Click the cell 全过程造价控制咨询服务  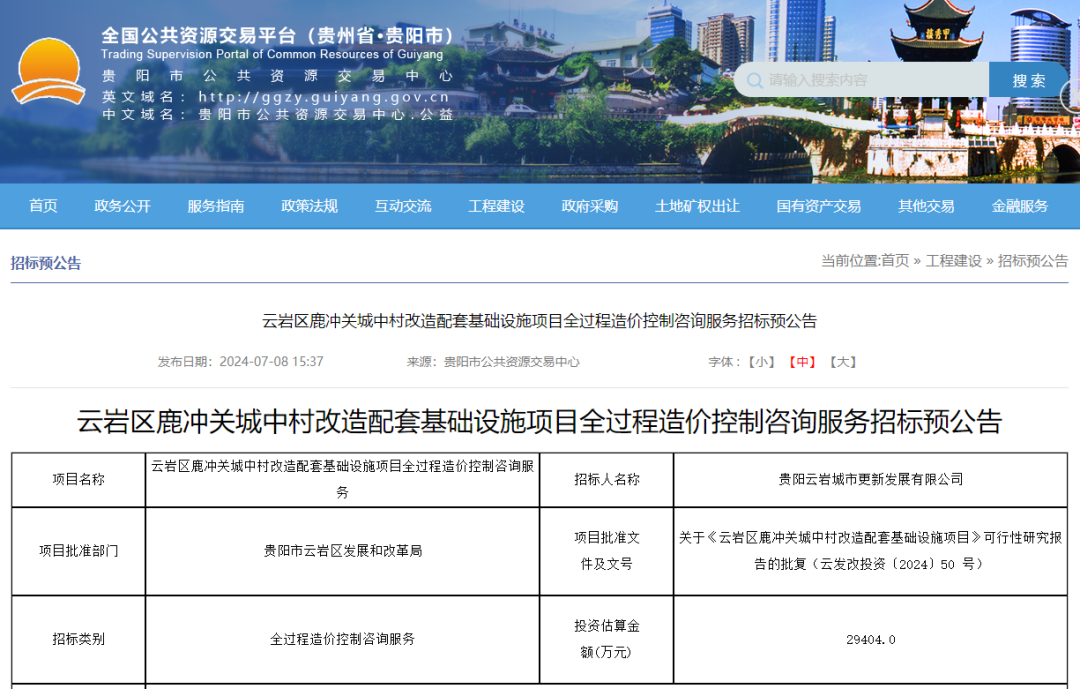pyautogui.click(x=342, y=639)
